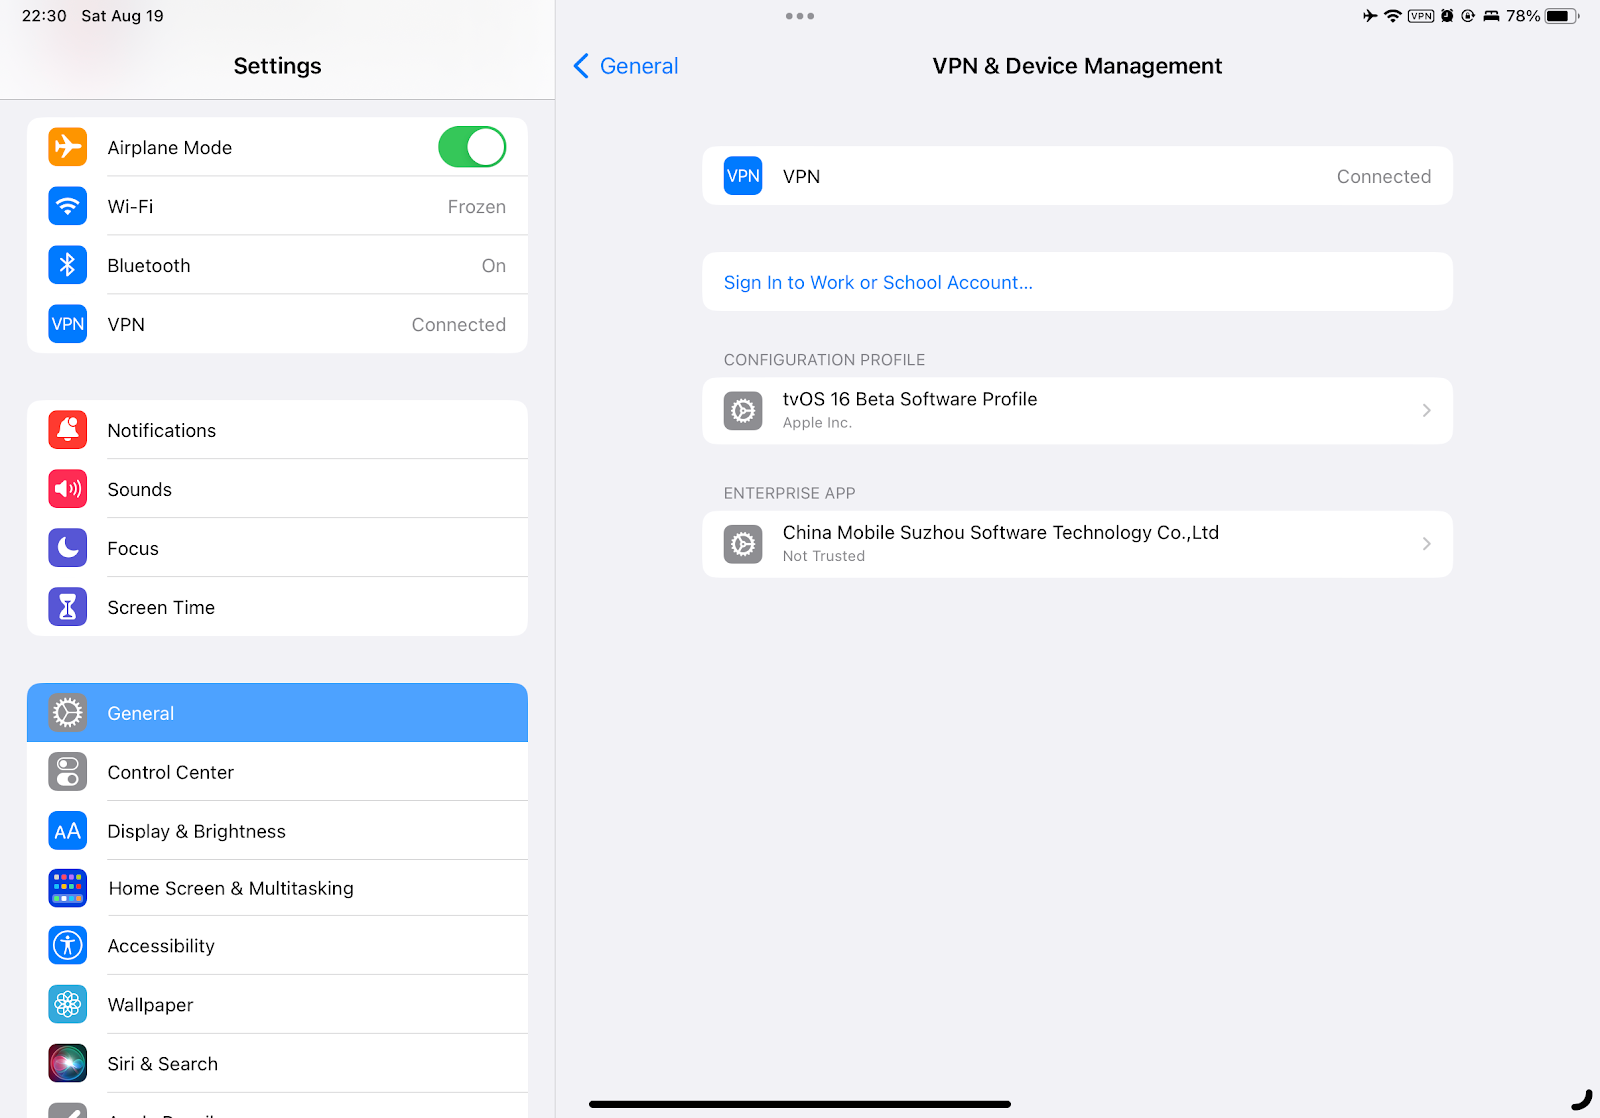Tap the Wallpaper flower icon
This screenshot has width=1600, height=1118.
(x=68, y=1005)
